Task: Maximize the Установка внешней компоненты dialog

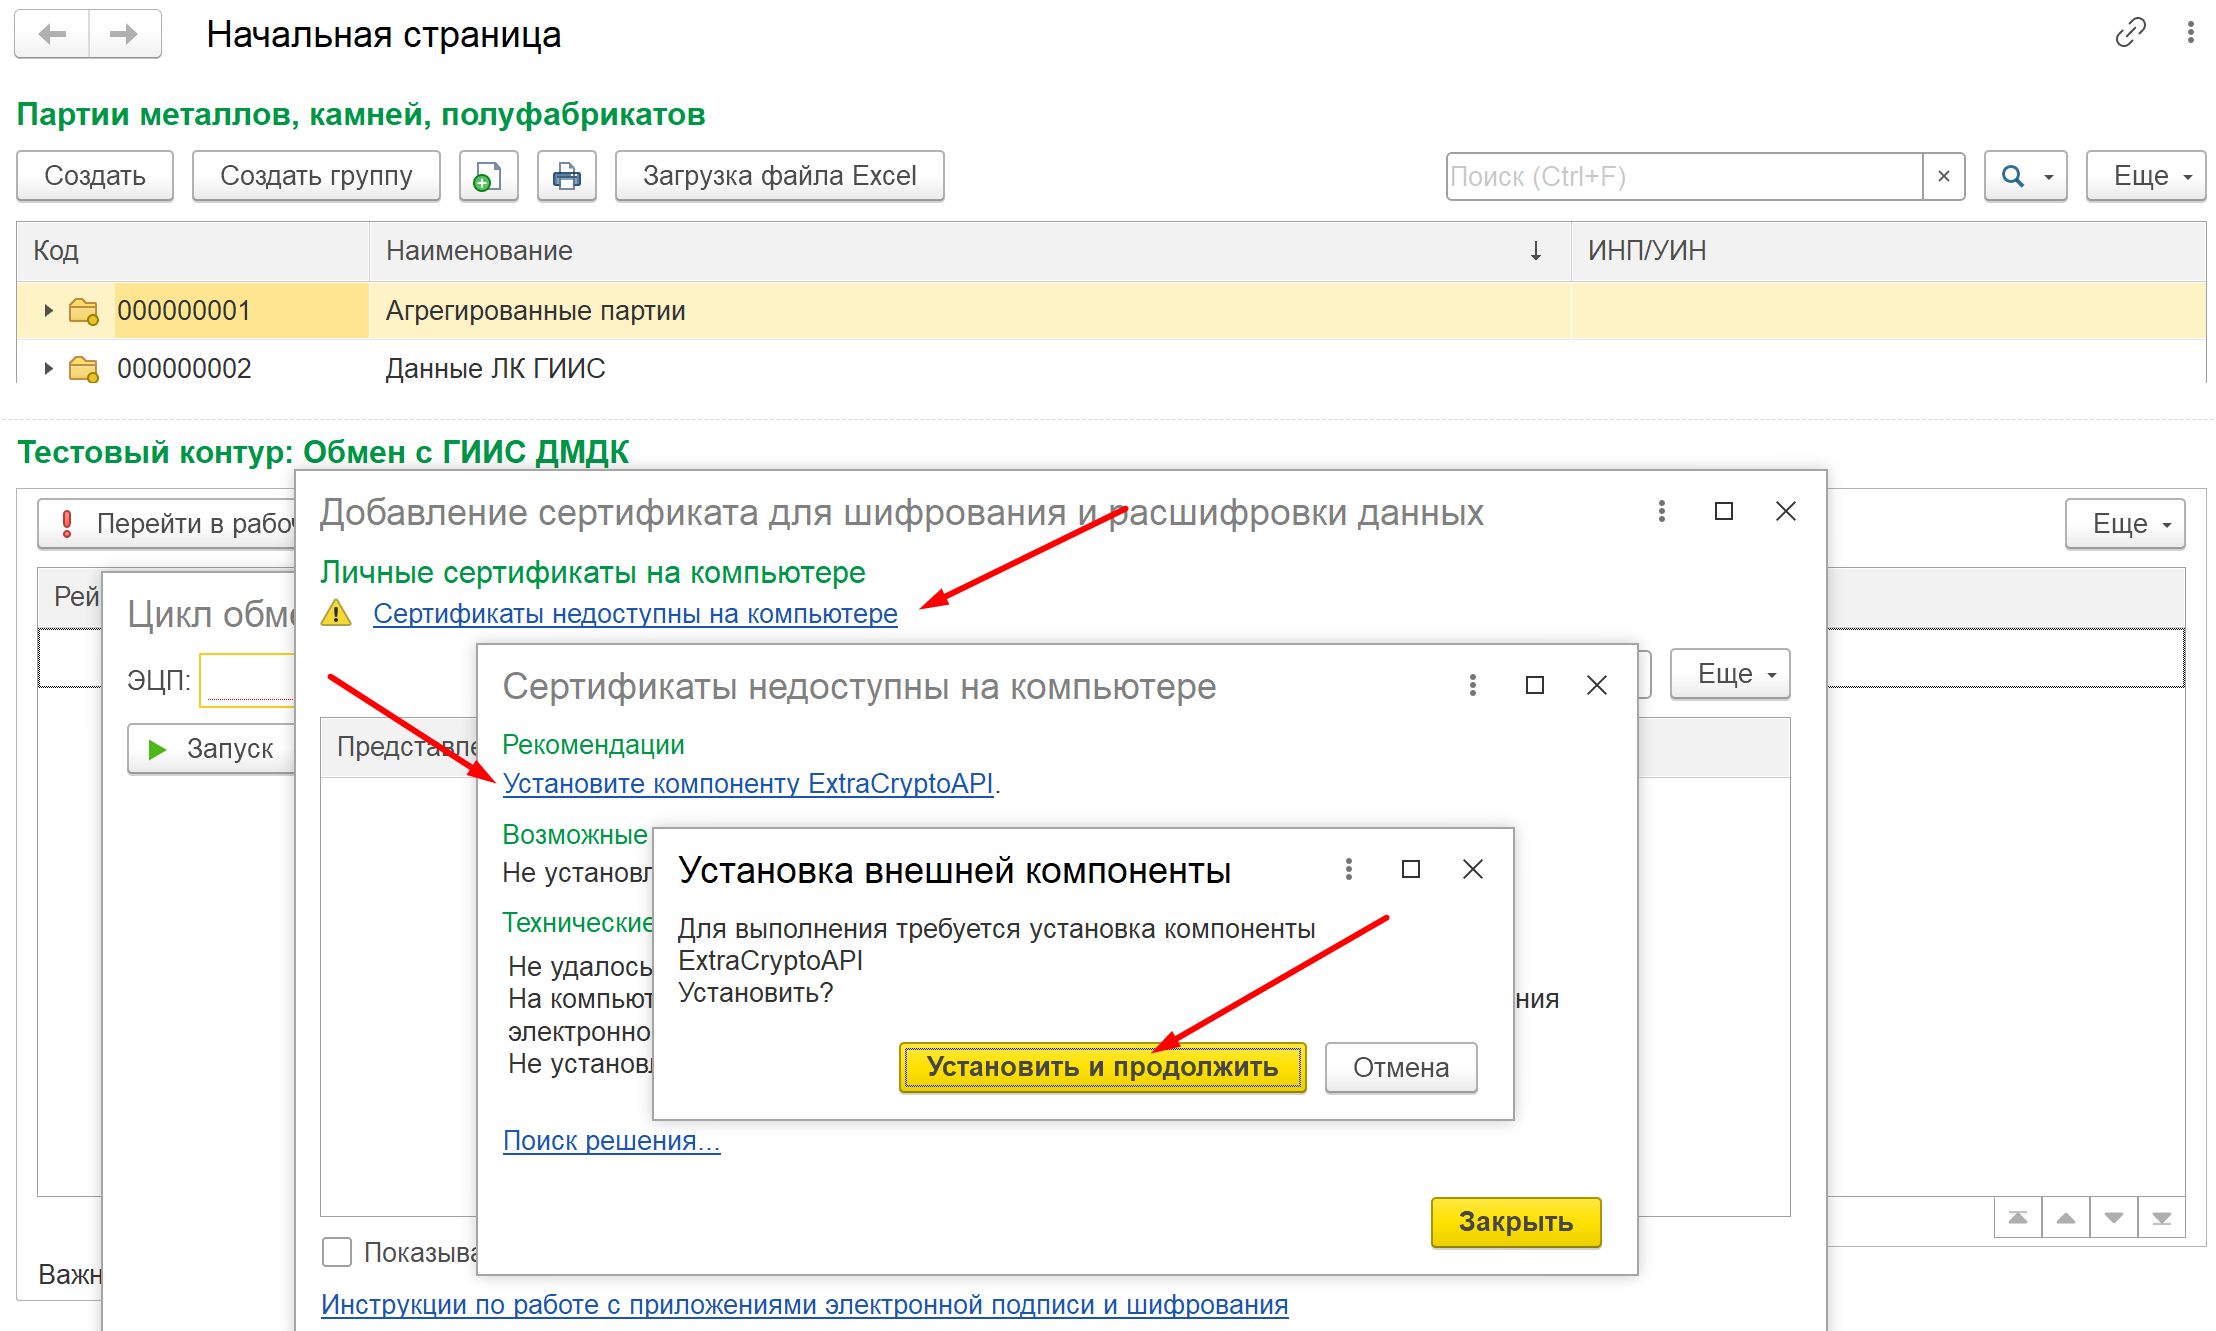Action: click(1411, 869)
